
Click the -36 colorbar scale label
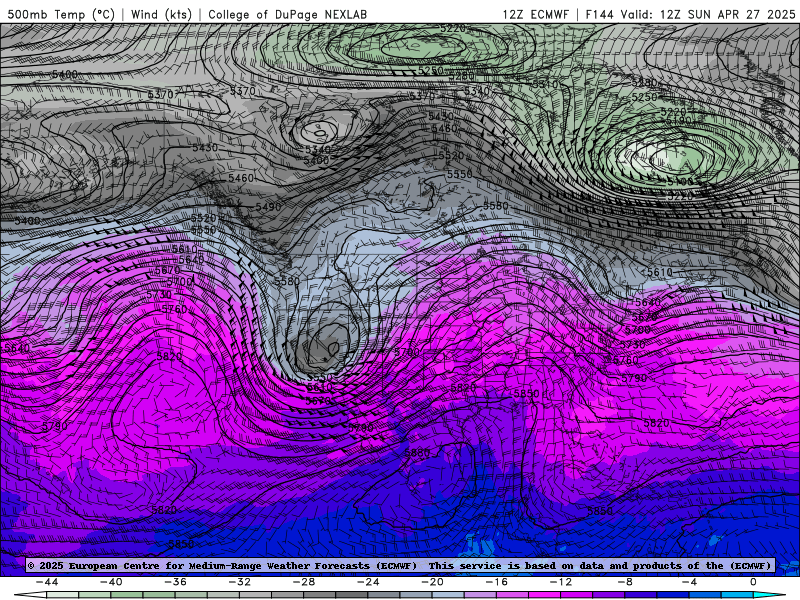point(175,582)
